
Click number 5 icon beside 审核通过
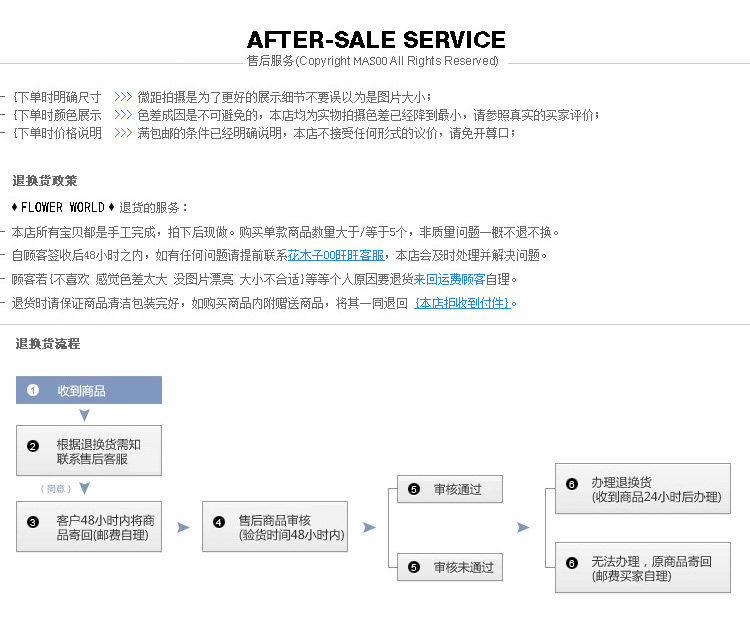pyautogui.click(x=414, y=489)
